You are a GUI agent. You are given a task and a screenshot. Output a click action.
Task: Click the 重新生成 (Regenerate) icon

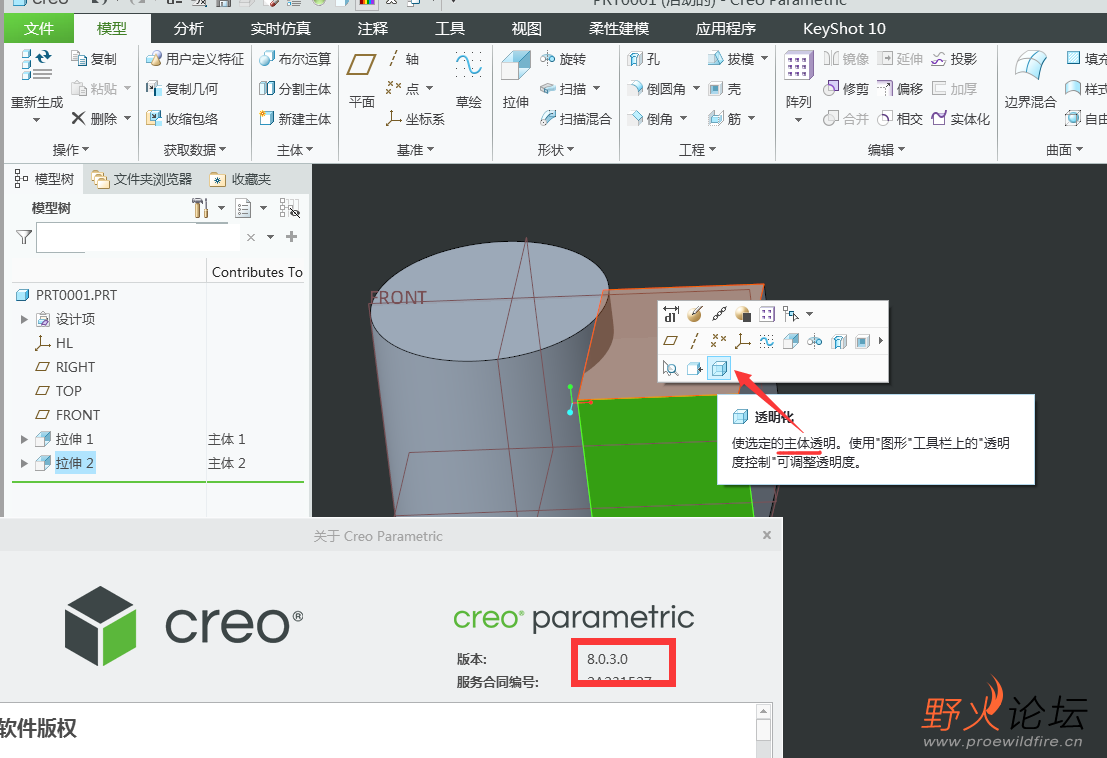pos(37,65)
